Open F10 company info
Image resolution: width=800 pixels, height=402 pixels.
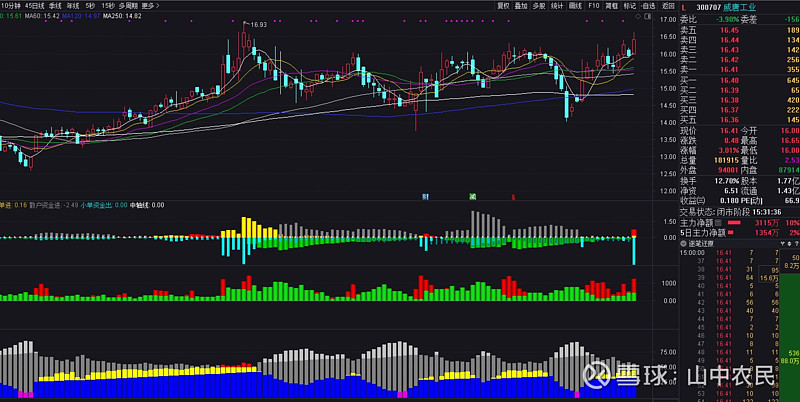tap(593, 6)
